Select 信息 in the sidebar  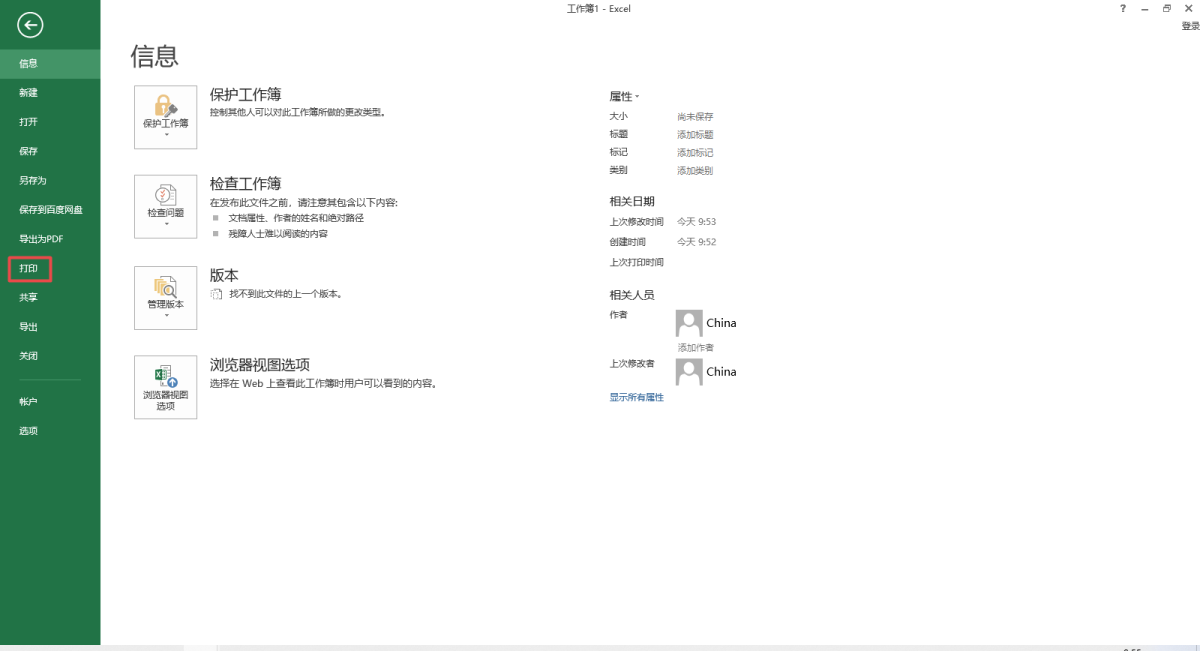[x=50, y=64]
